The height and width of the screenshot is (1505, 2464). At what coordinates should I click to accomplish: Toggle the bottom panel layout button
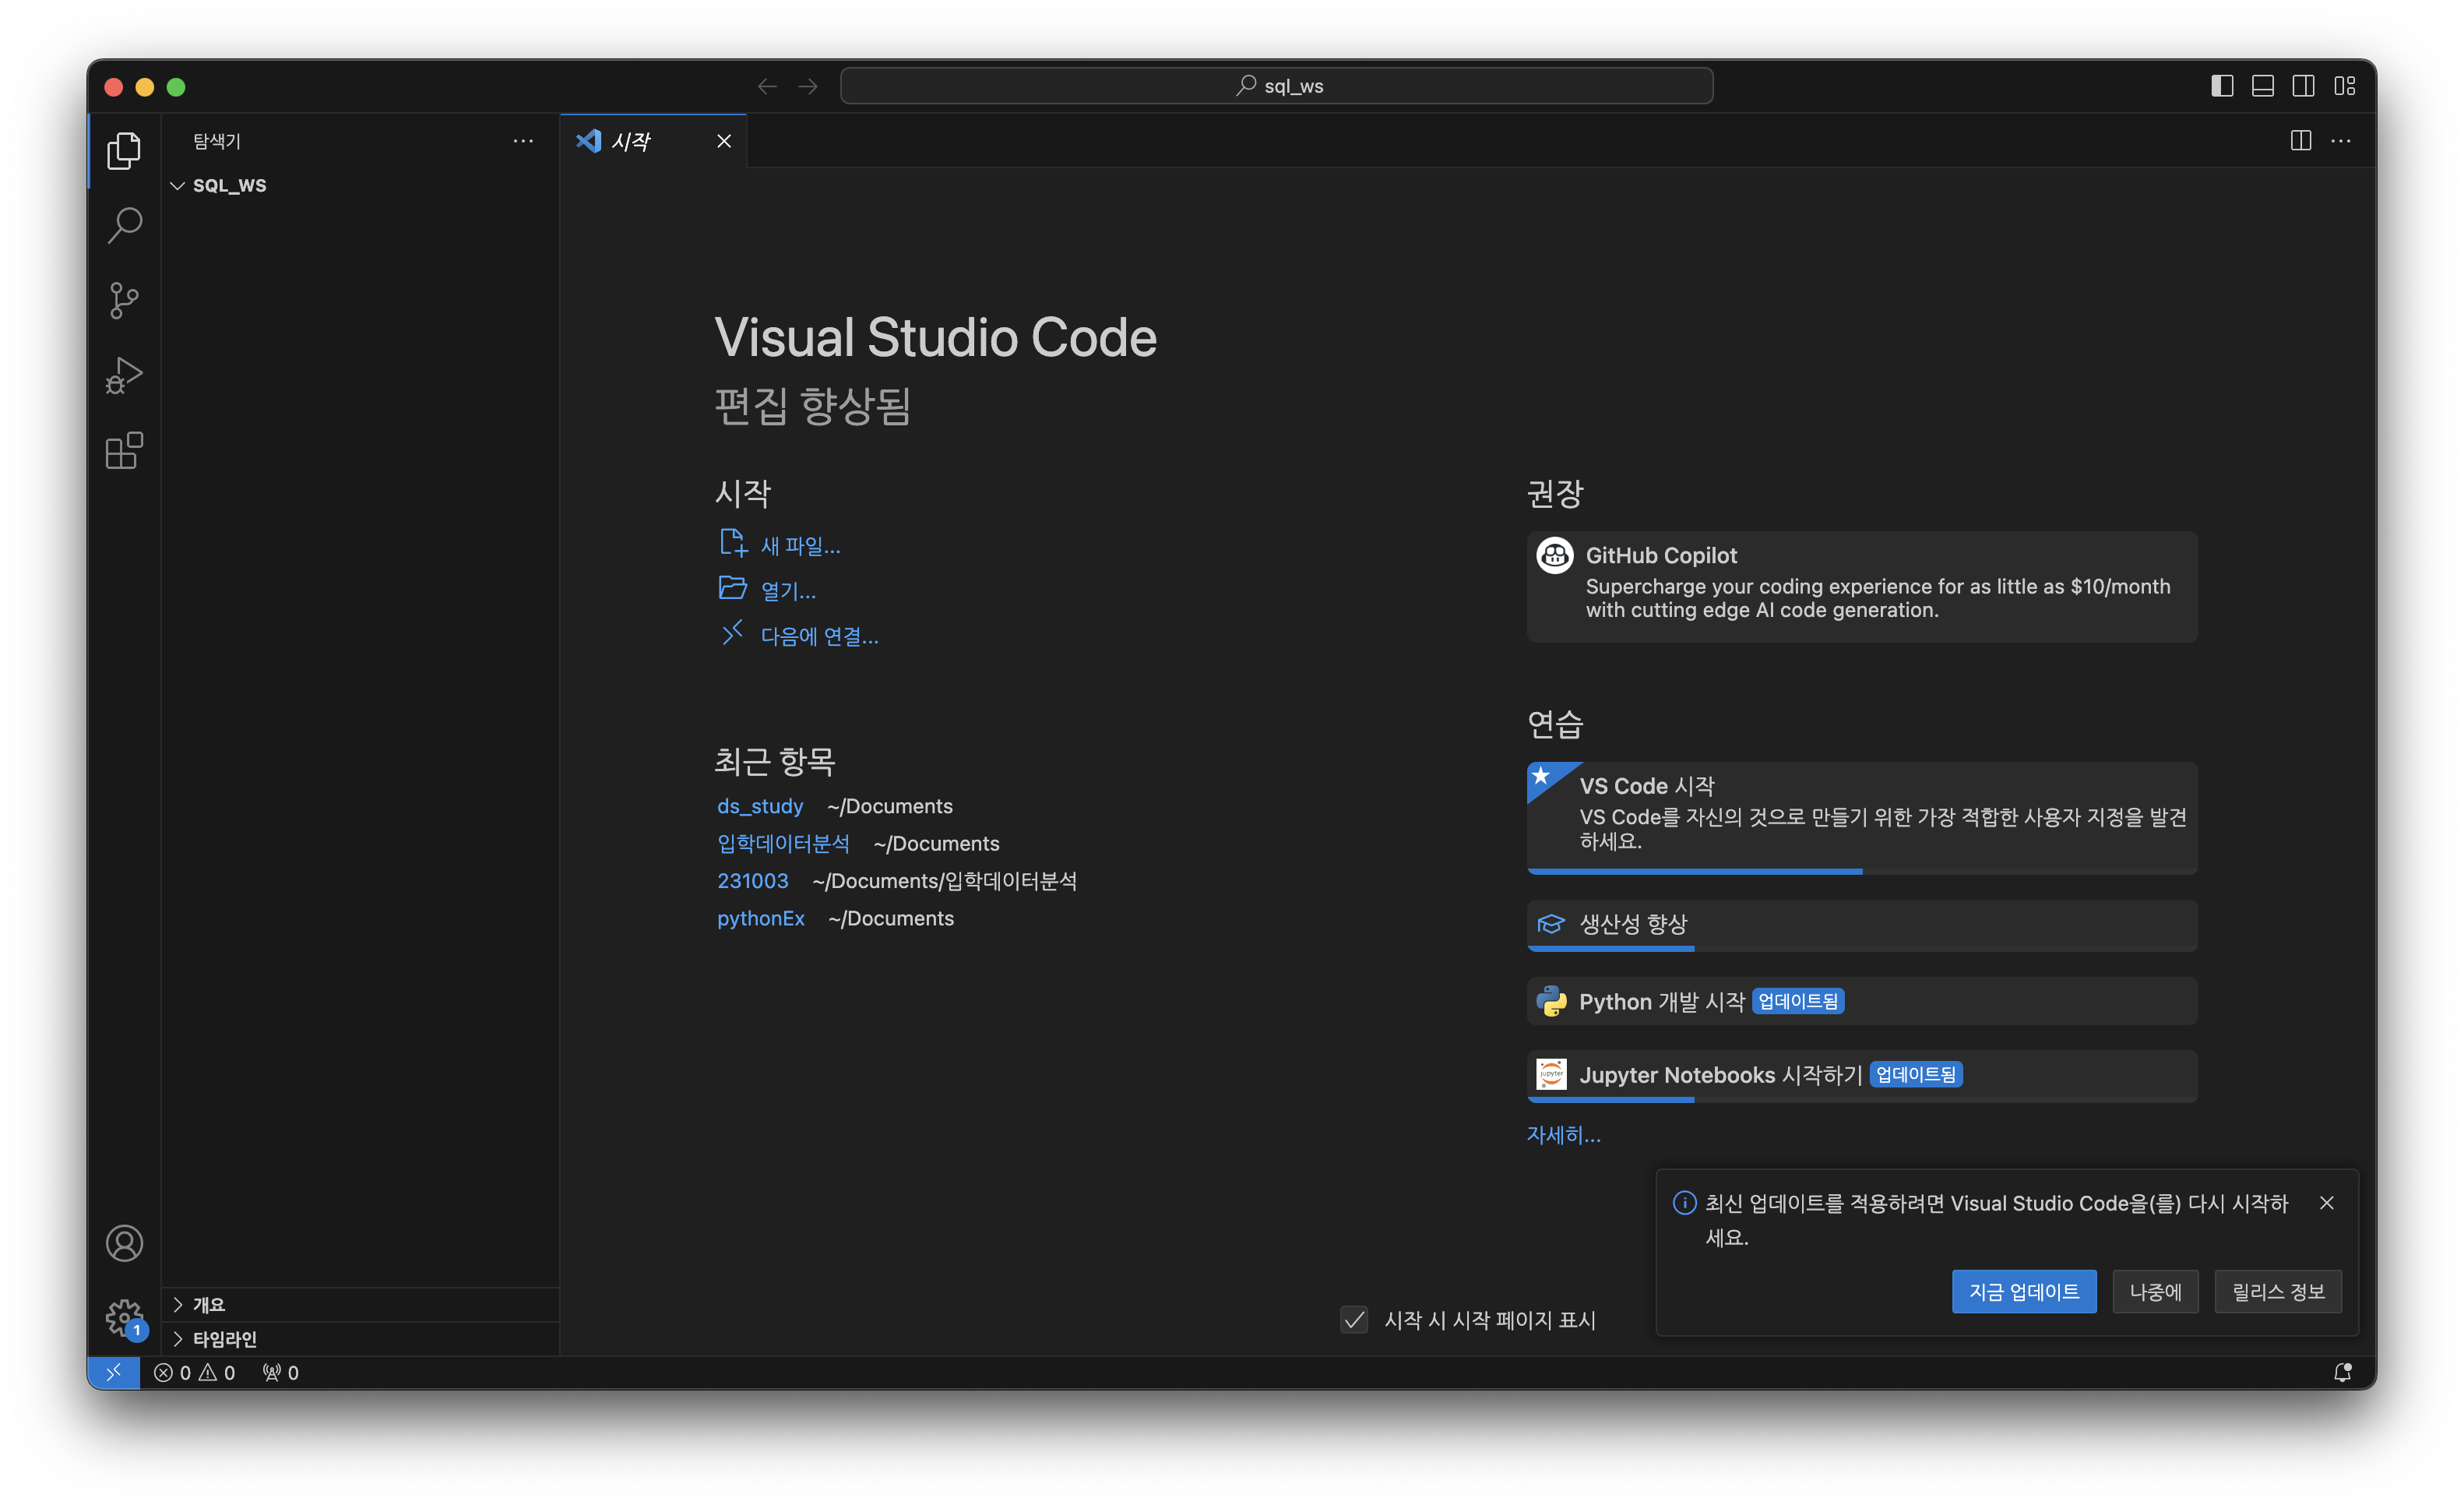coord(2262,86)
